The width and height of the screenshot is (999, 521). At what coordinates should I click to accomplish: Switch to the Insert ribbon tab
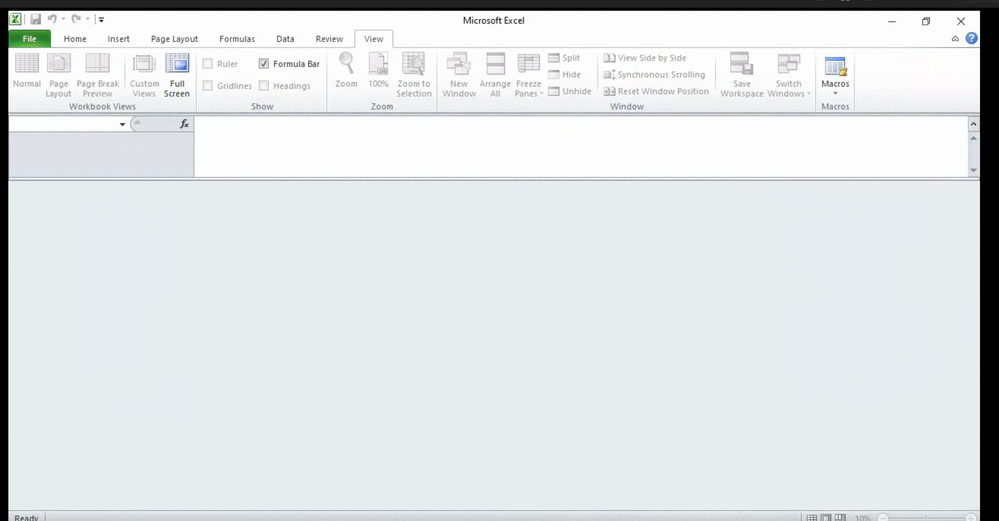click(x=119, y=39)
